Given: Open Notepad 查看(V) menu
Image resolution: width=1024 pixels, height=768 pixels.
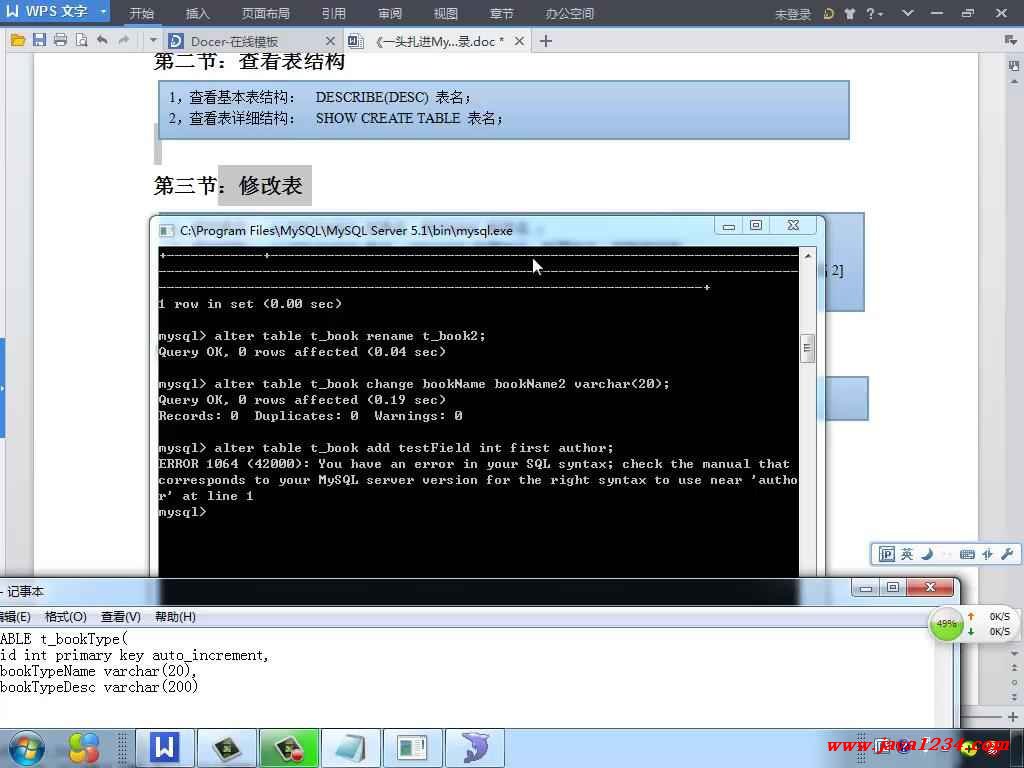Looking at the screenshot, I should pos(121,616).
